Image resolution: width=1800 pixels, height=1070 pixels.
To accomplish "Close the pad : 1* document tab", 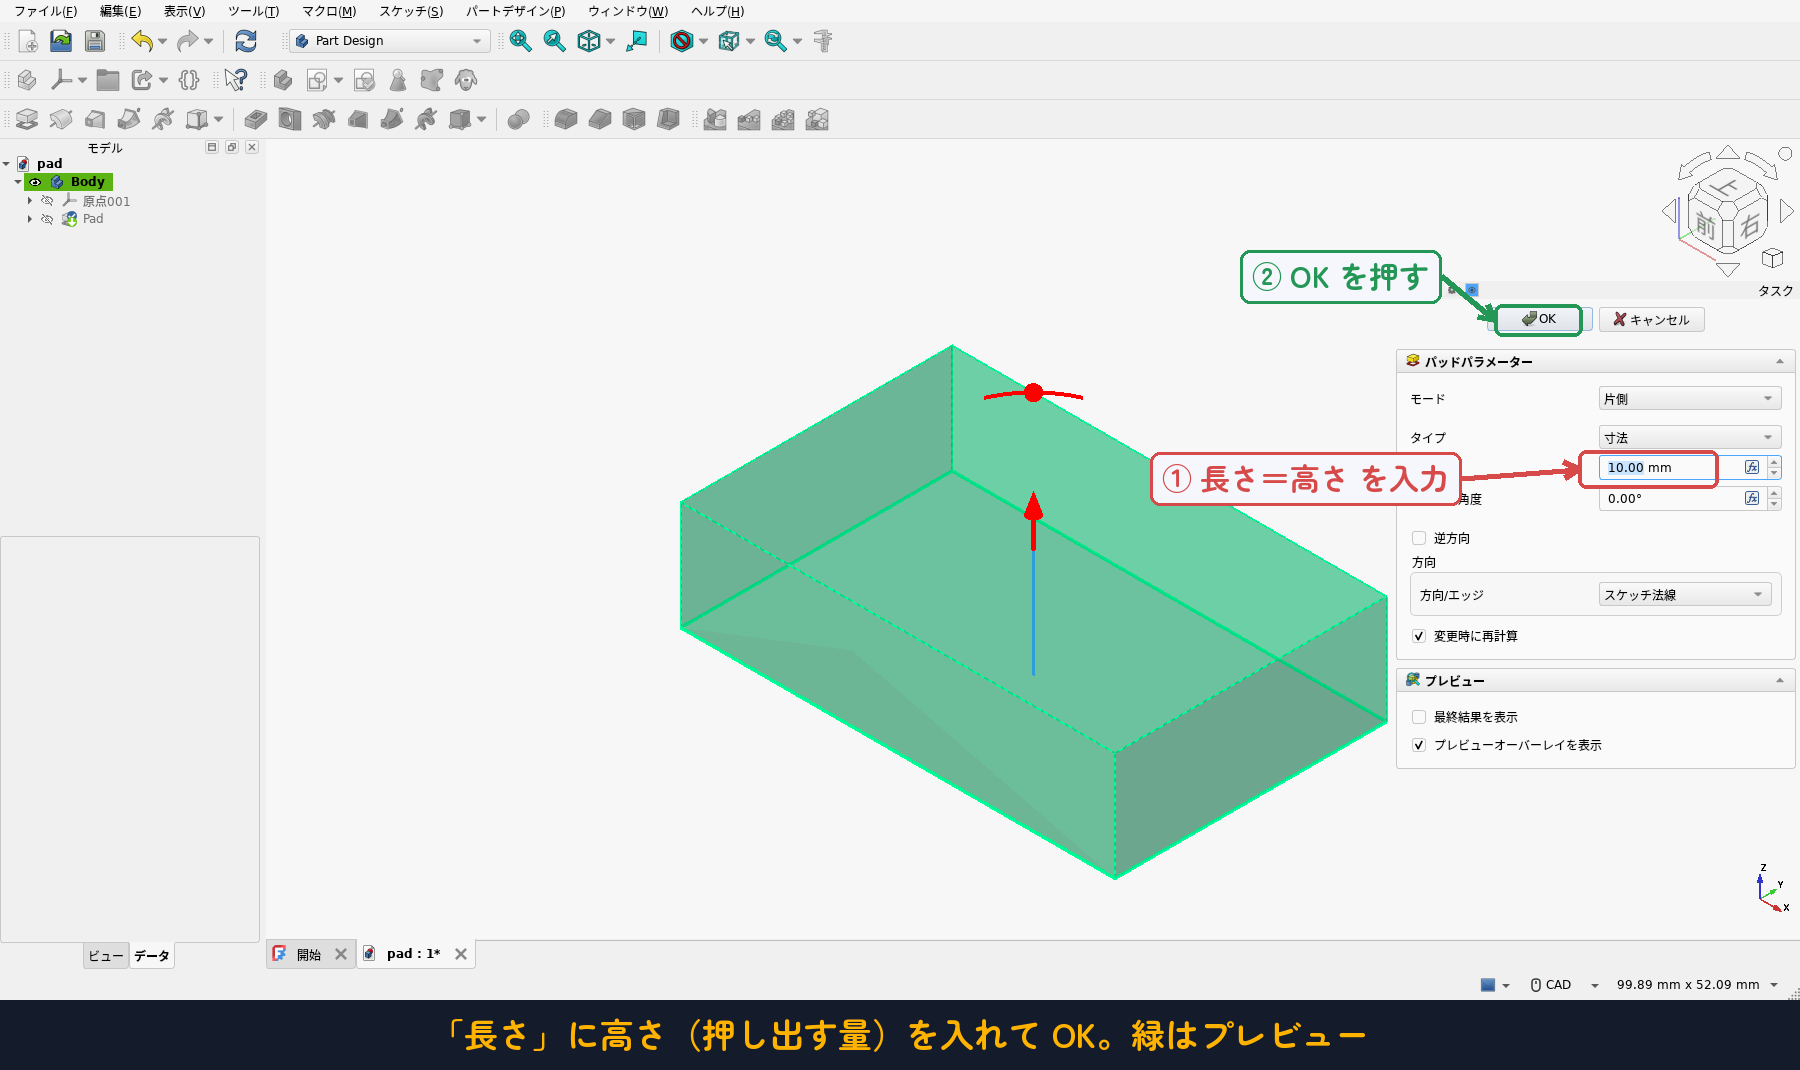I will pyautogui.click(x=461, y=954).
